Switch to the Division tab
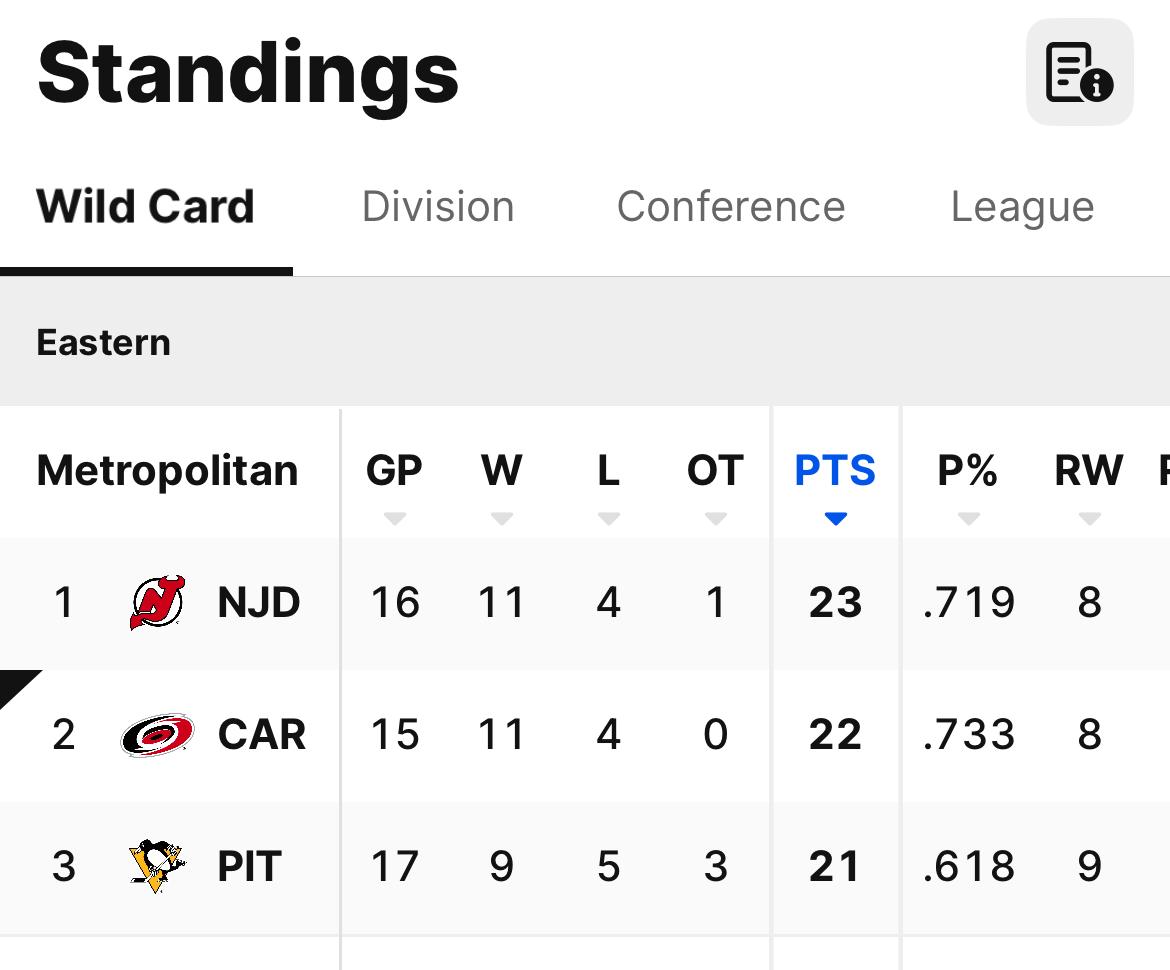Viewport: 1170px width, 970px height. click(438, 207)
